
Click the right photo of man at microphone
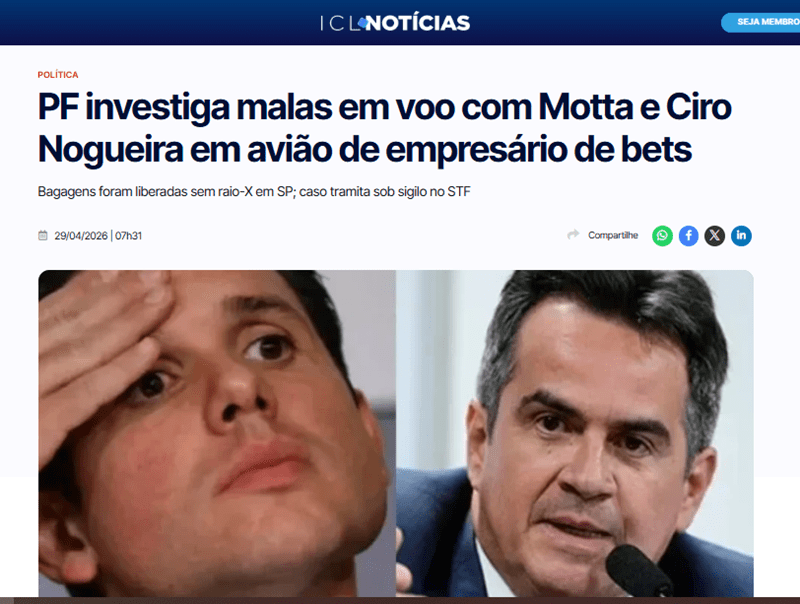click(575, 433)
